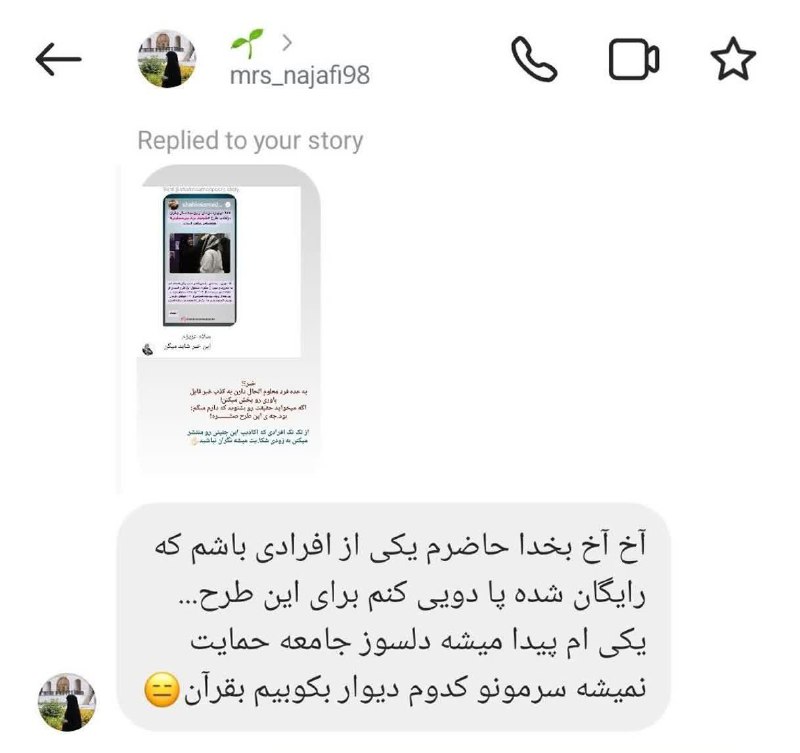
Task: Tap the blue Persian text in story preview
Action: click(x=248, y=437)
